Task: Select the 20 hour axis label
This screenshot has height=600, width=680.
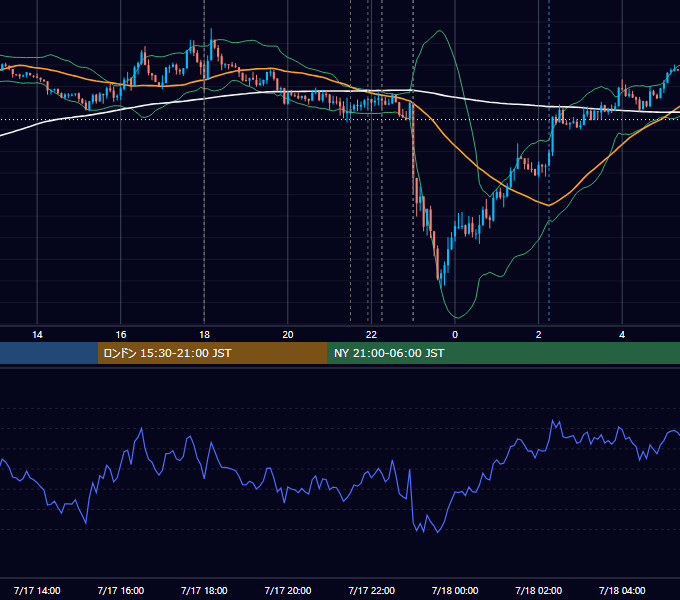Action: (x=288, y=335)
